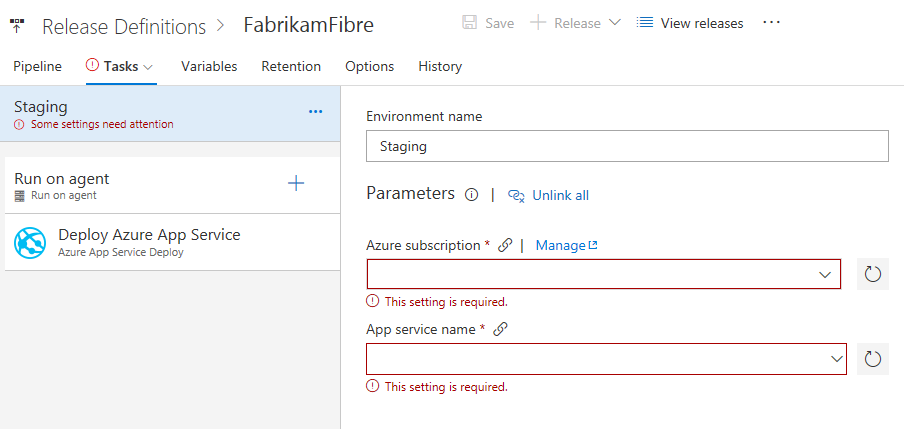Click the 'Some settings need attention' warning
904x429 pixels.
(93, 124)
